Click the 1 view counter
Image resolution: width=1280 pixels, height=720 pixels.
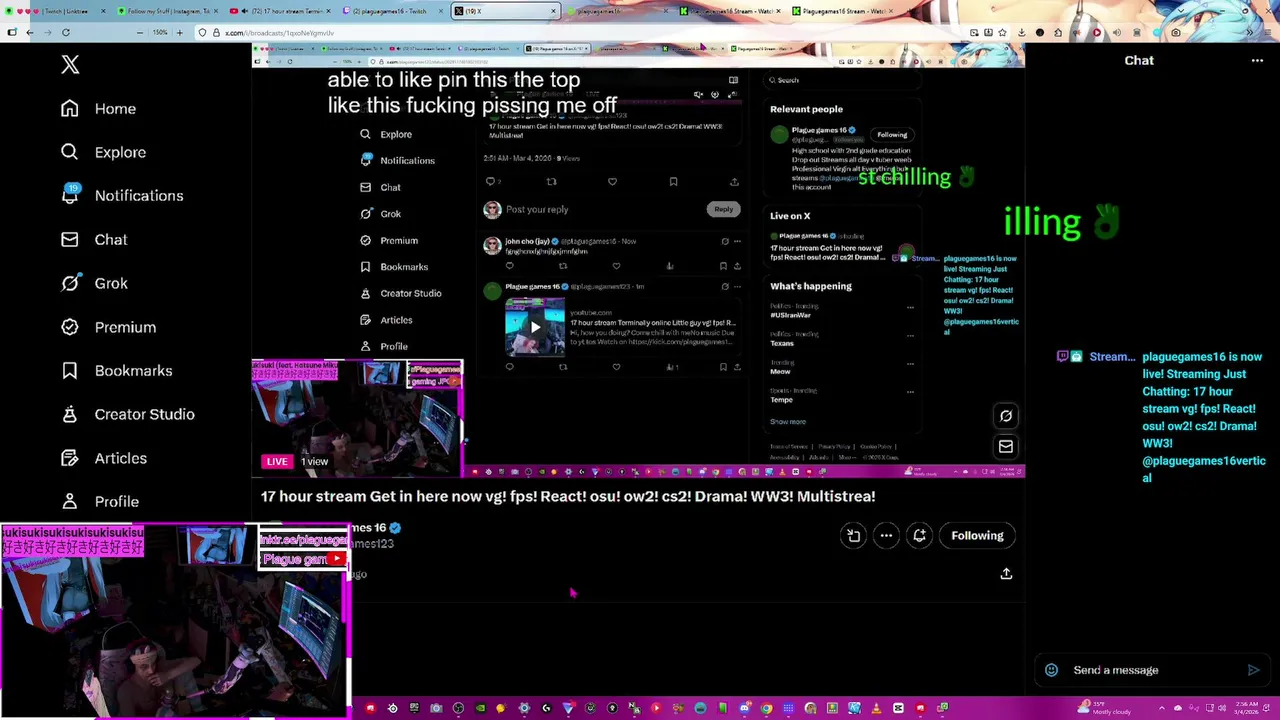314,462
